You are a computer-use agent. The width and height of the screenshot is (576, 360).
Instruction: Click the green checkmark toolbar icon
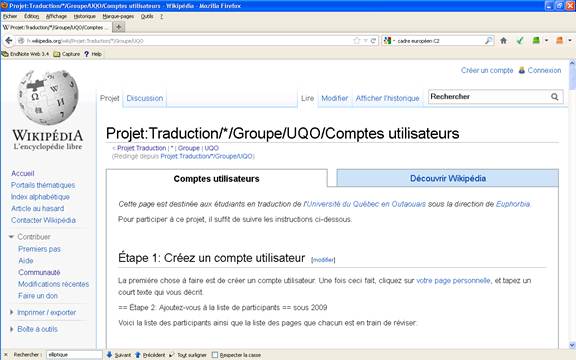[520, 41]
